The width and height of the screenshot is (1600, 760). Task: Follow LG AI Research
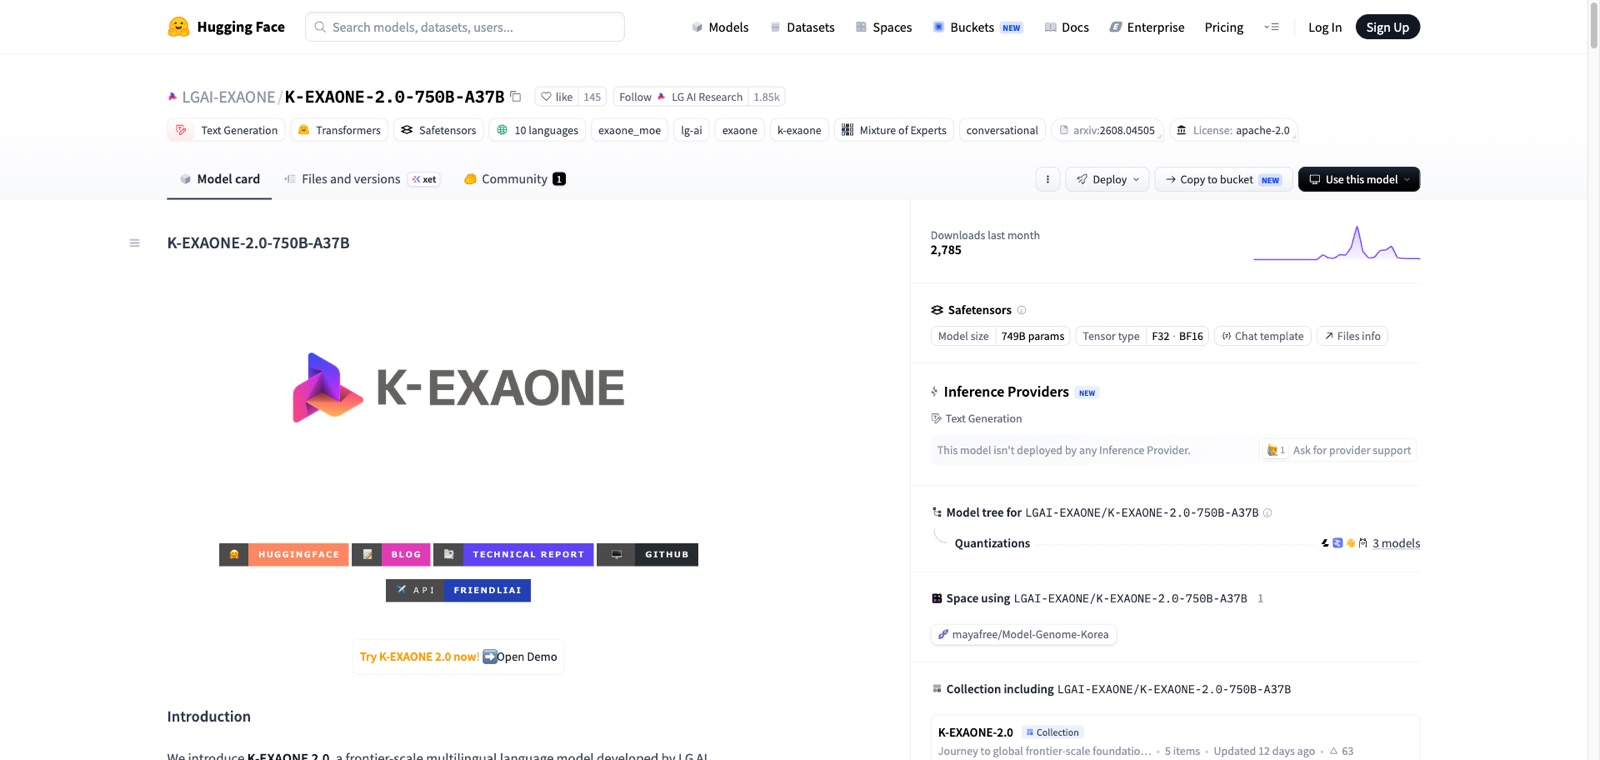click(680, 97)
